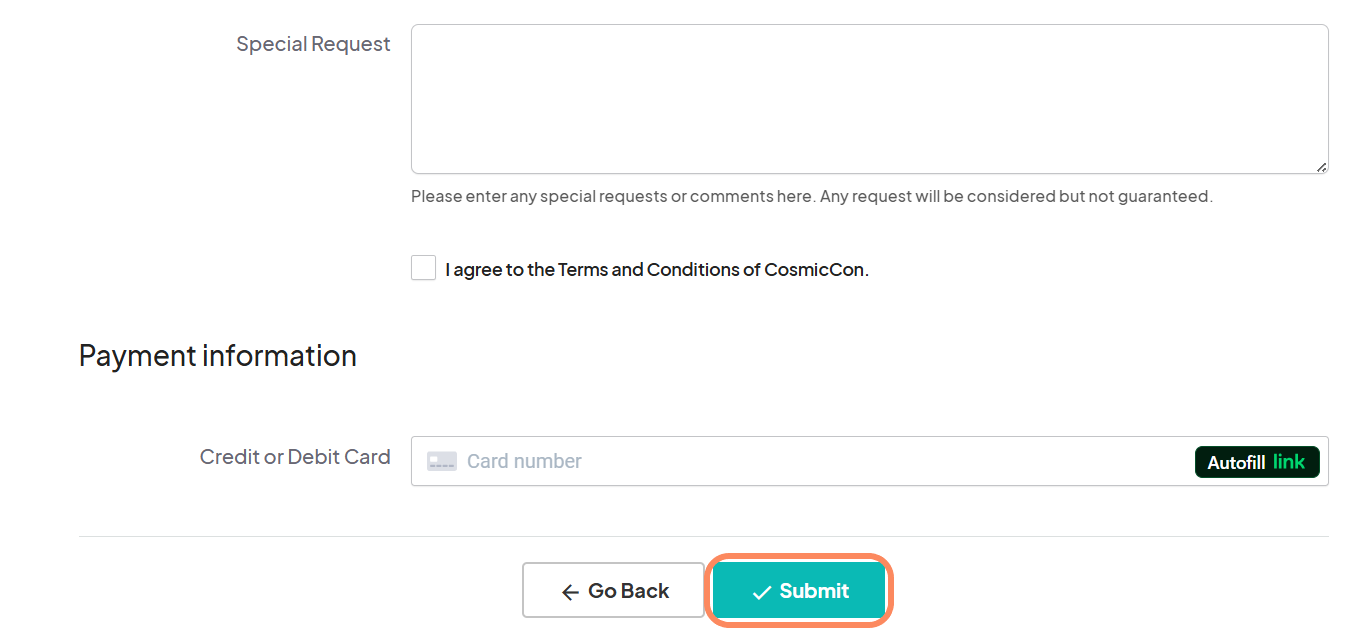Click the gray credit card icon
The width and height of the screenshot is (1350, 636).
coord(441,462)
